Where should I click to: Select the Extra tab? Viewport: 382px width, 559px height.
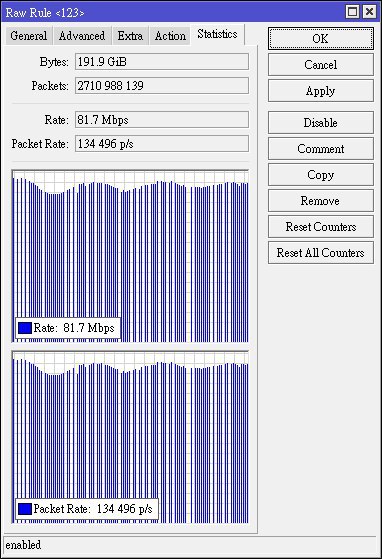tap(130, 36)
